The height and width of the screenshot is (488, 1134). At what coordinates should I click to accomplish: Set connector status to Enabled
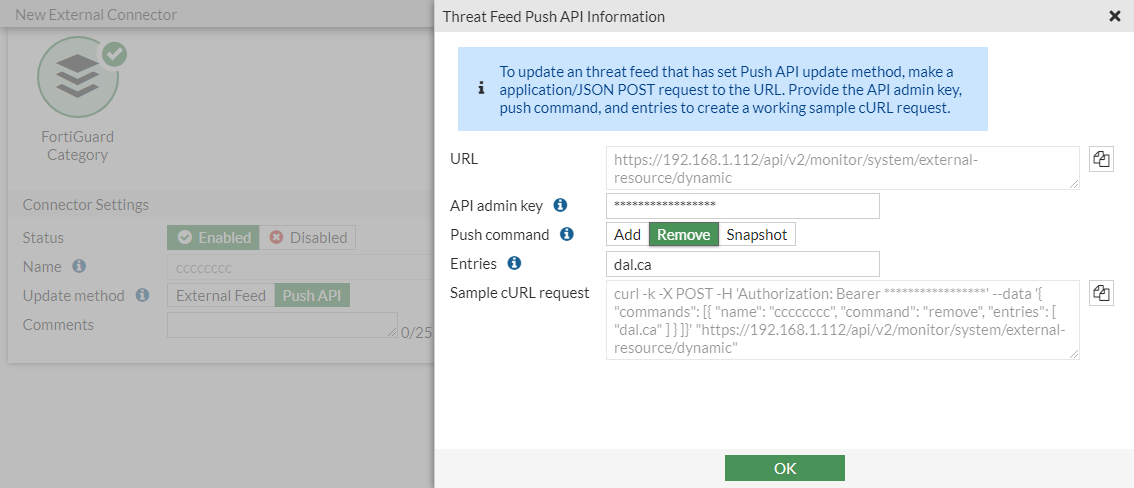coord(213,237)
